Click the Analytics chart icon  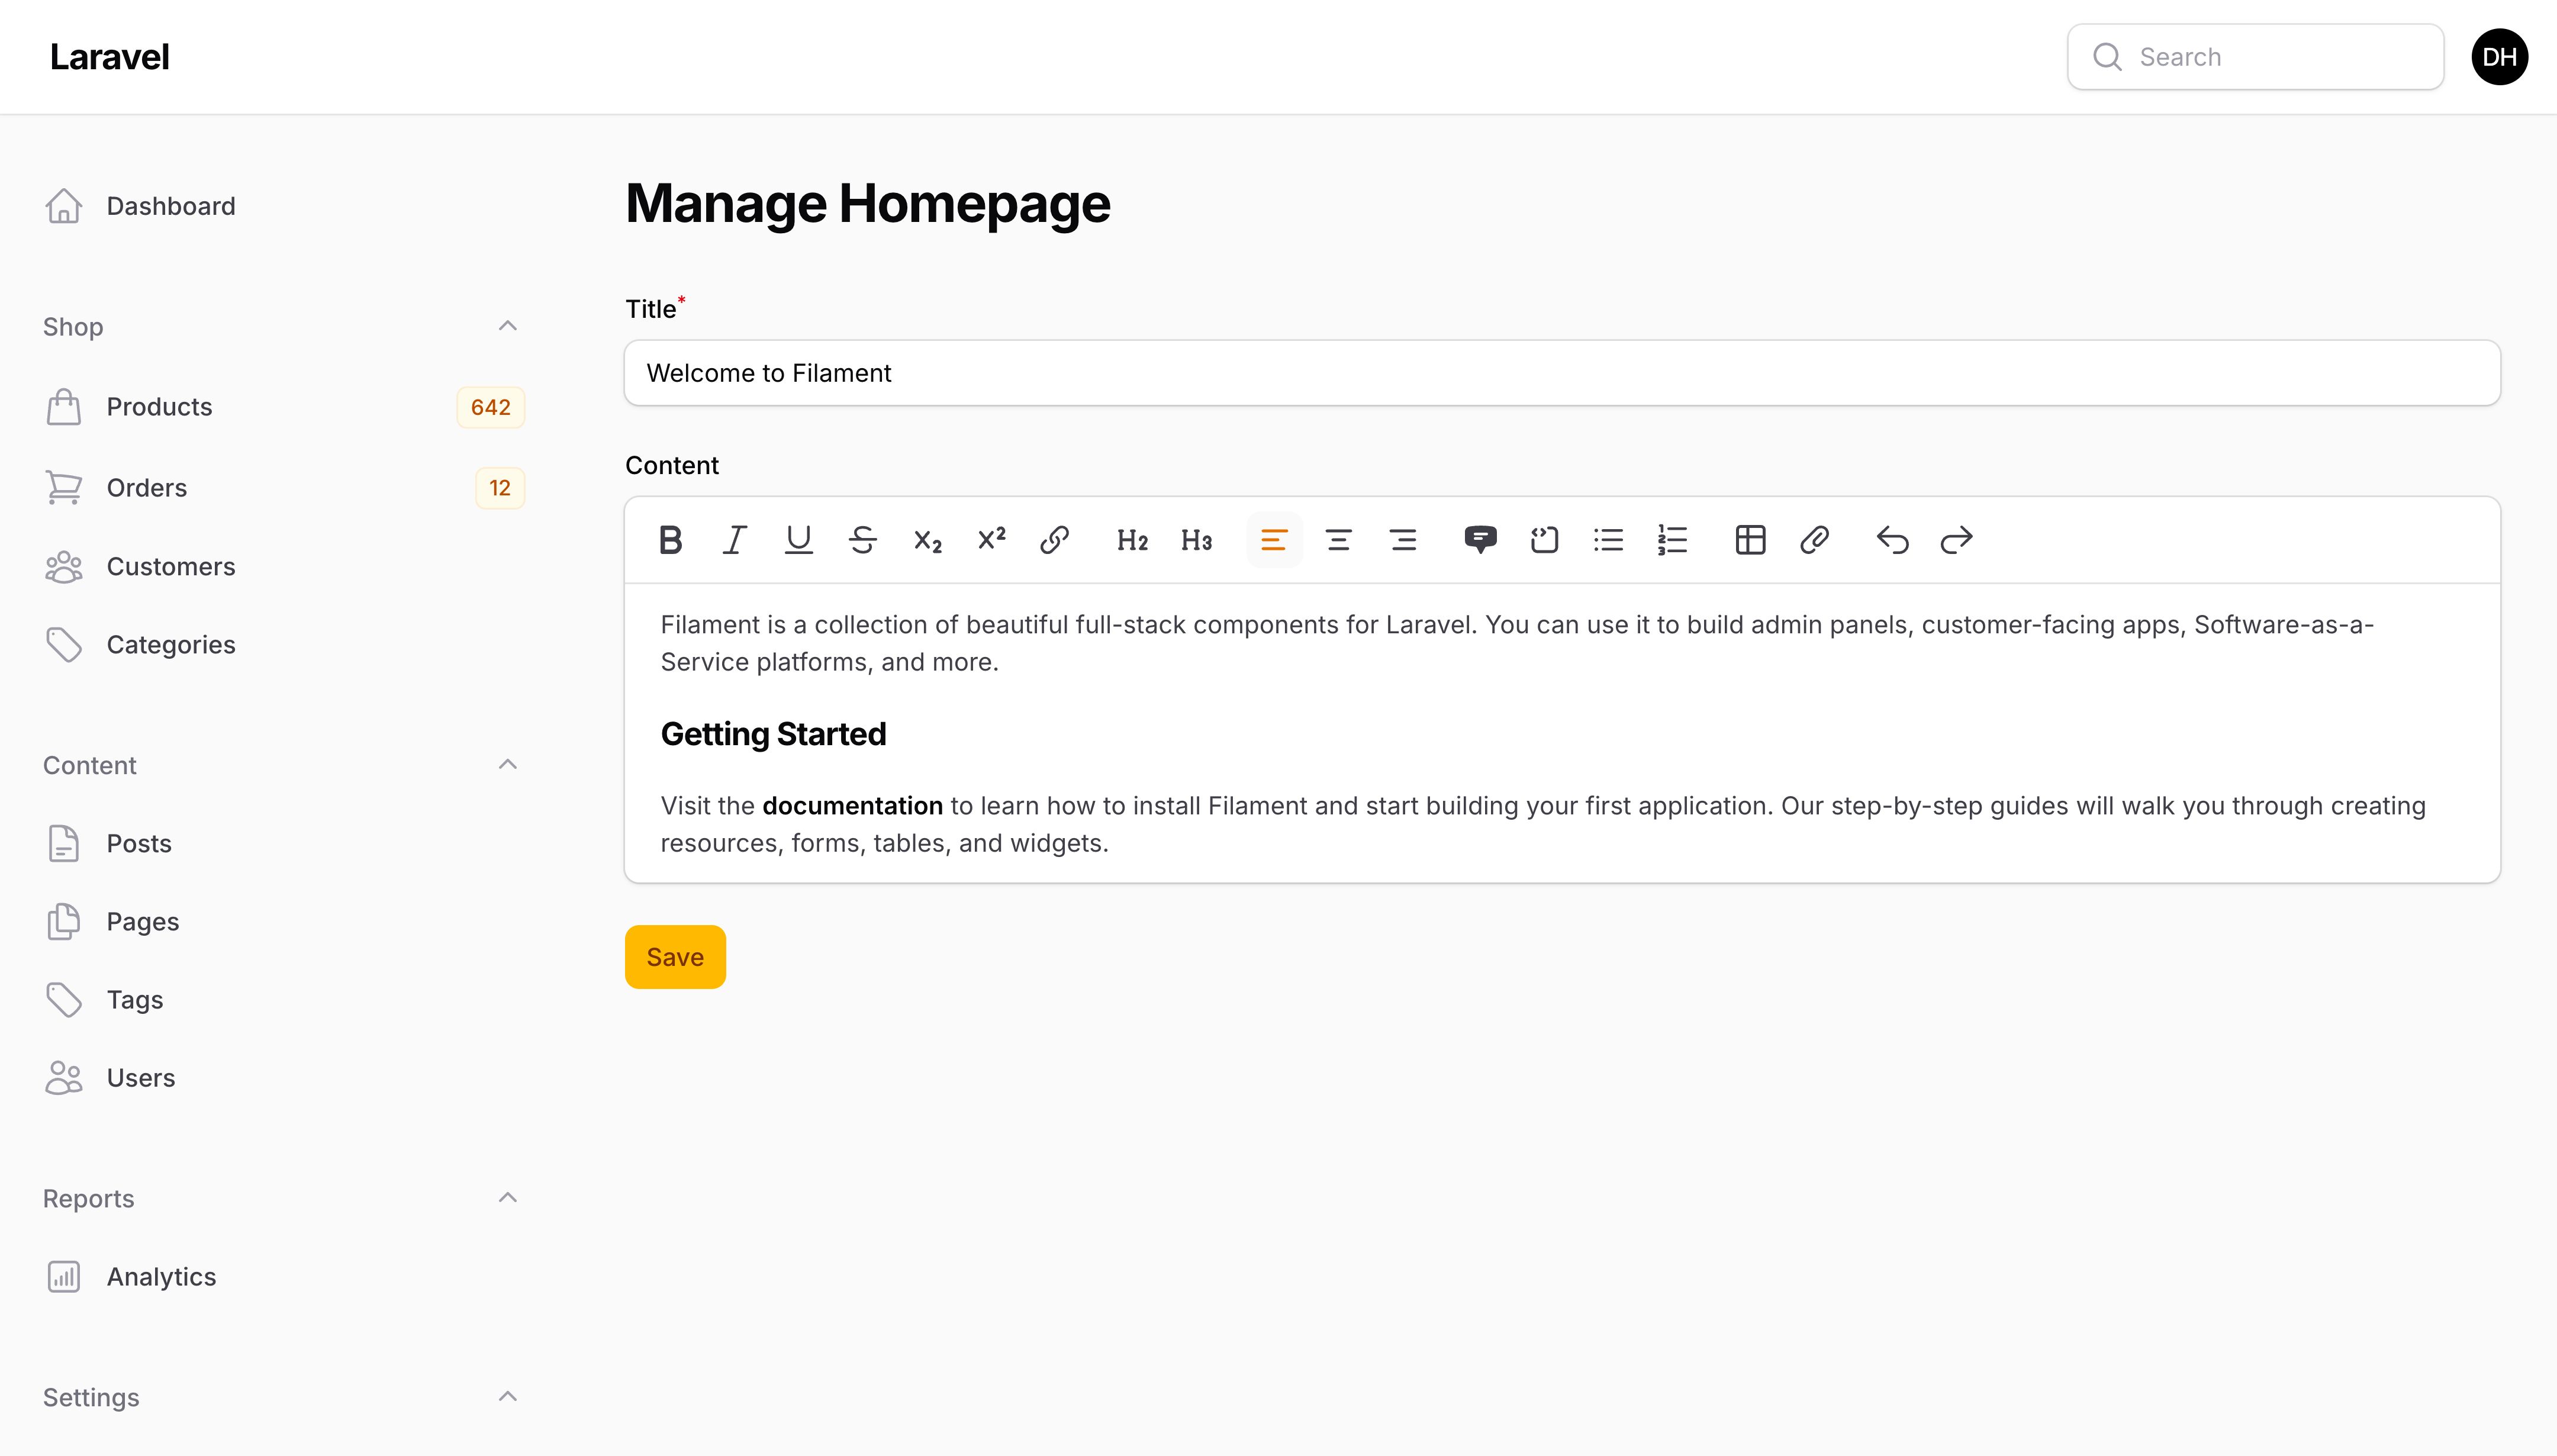click(63, 1277)
